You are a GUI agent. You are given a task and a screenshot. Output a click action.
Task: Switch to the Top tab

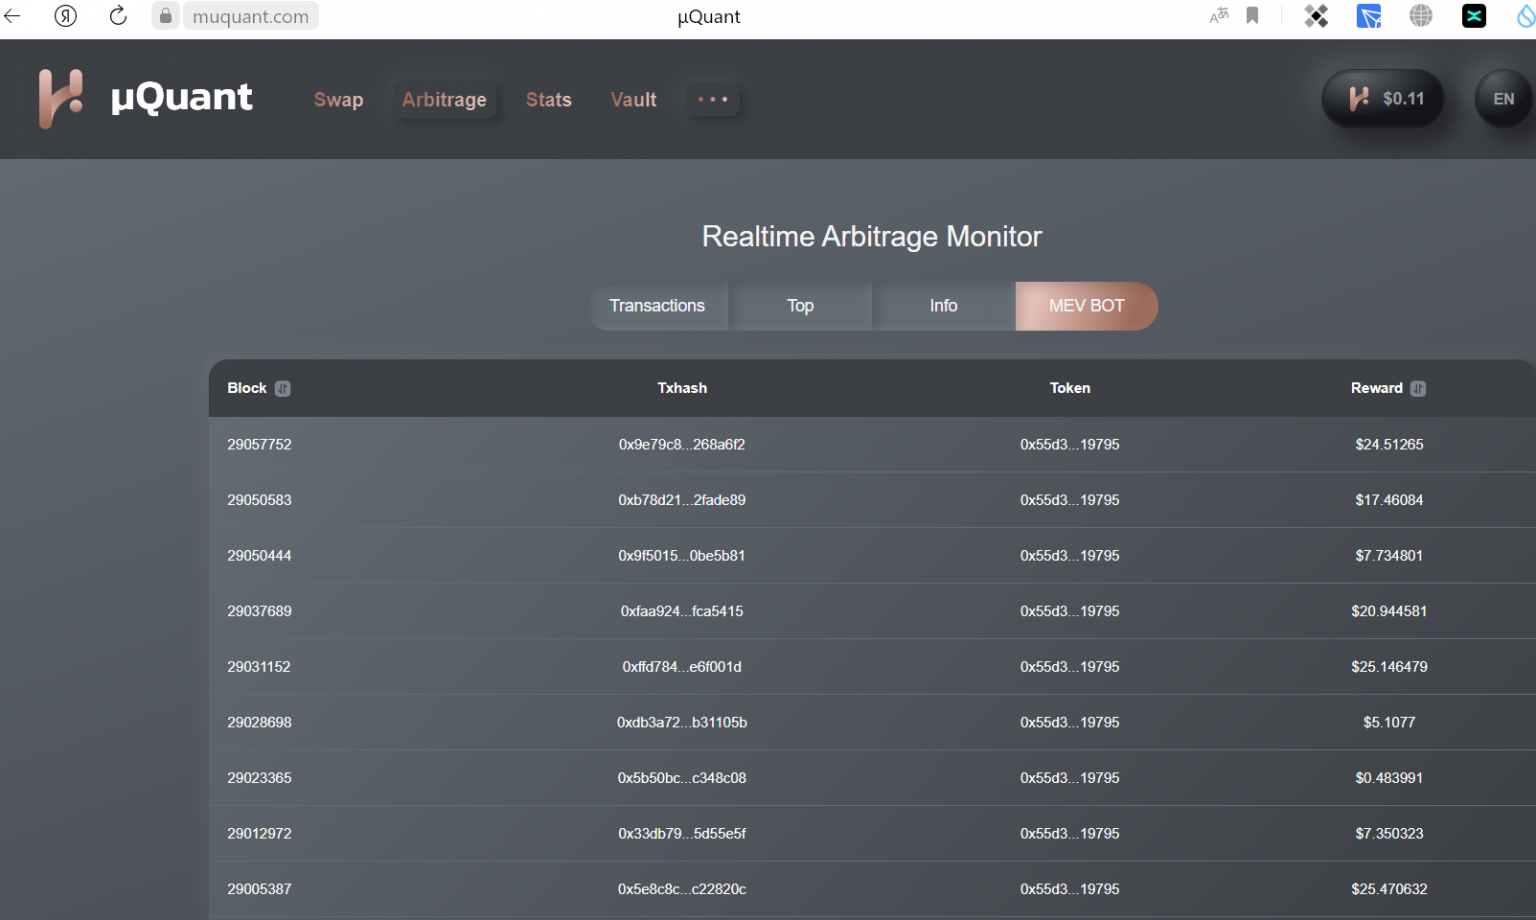(800, 306)
